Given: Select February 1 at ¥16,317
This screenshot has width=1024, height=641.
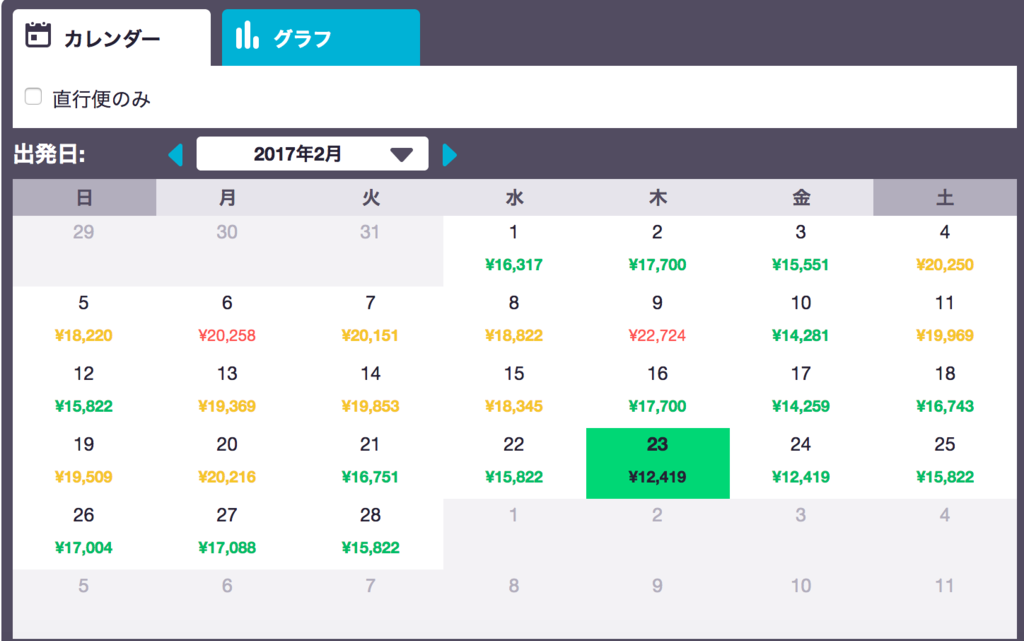Looking at the screenshot, I should point(515,251).
